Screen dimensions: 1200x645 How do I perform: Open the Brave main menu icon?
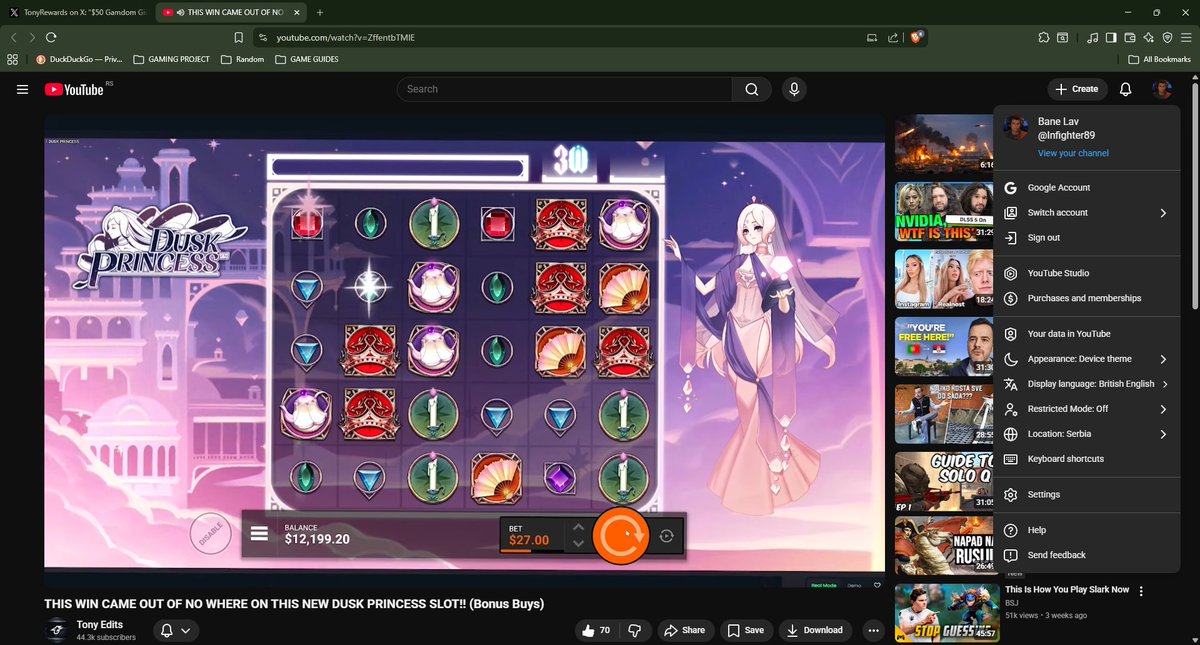click(x=1186, y=37)
